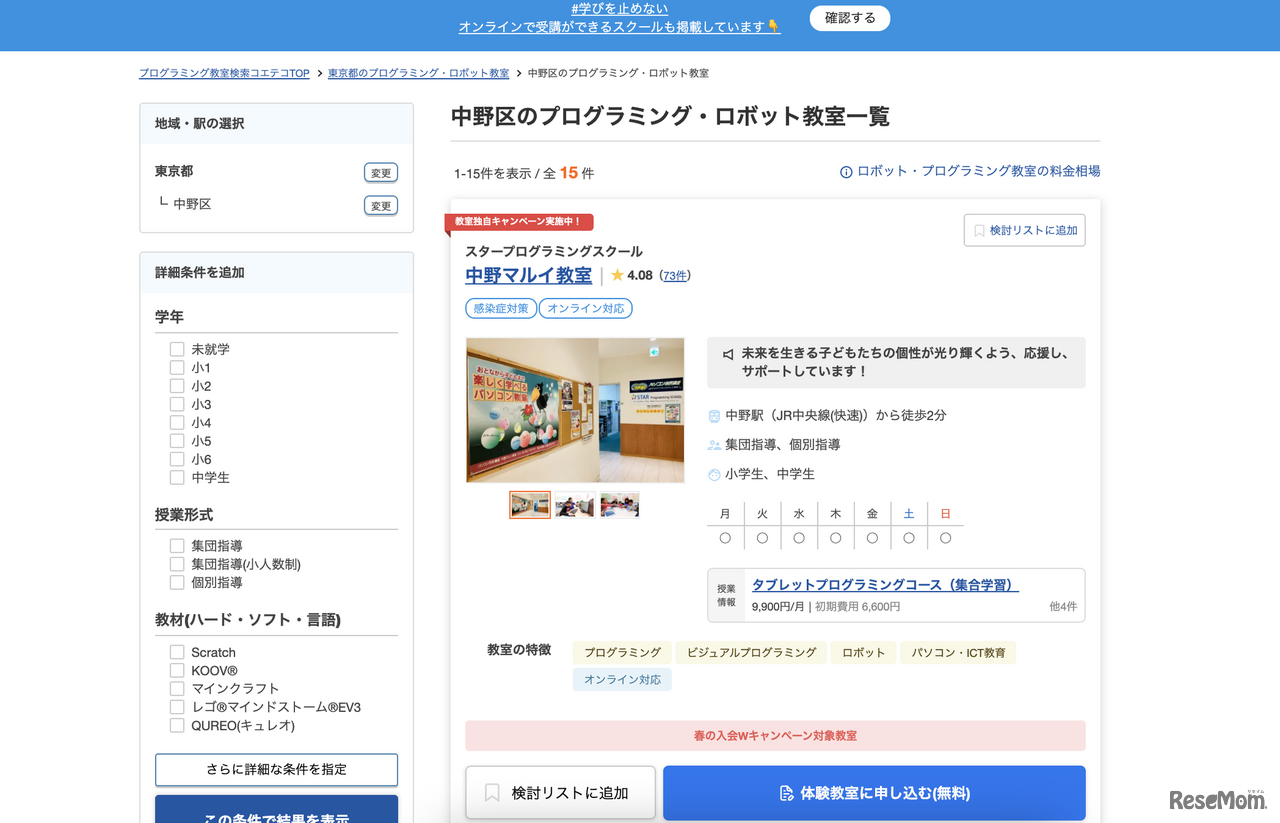
Task: Click the 教室独自キャンペーン実施中！ red label
Action: [519, 222]
